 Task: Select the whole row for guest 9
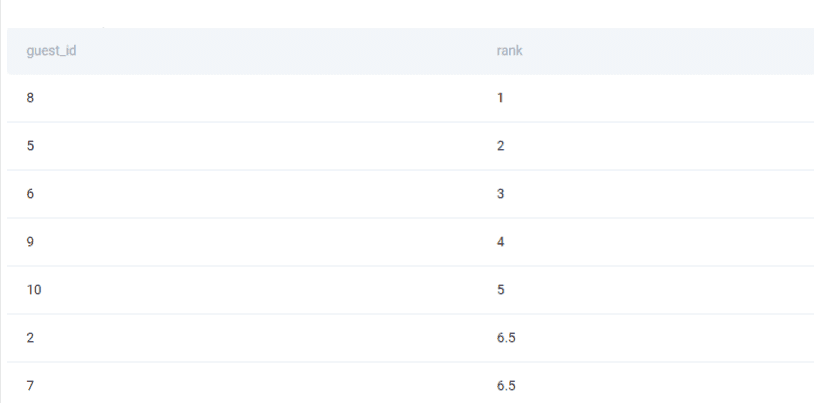tap(260, 242)
